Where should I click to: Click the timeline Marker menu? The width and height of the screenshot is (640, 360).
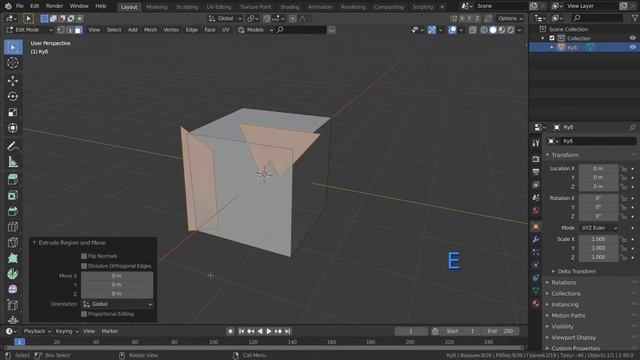click(x=110, y=331)
